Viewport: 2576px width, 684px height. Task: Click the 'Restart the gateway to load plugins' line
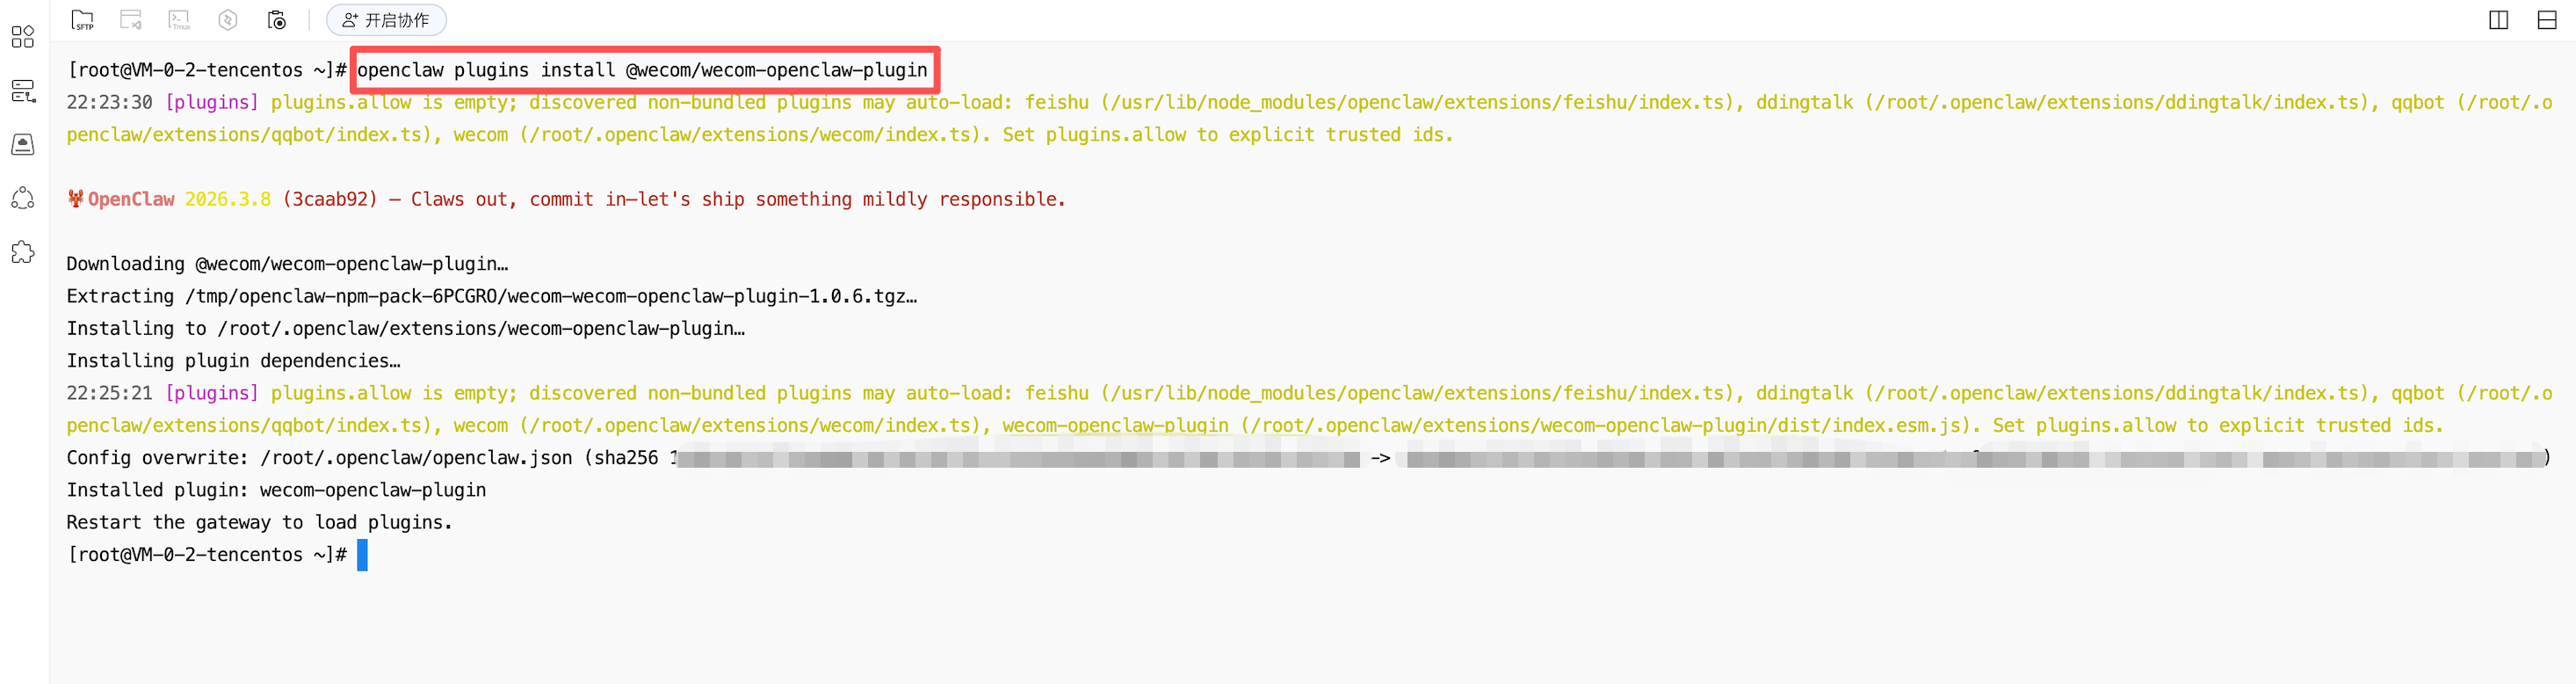pos(259,523)
